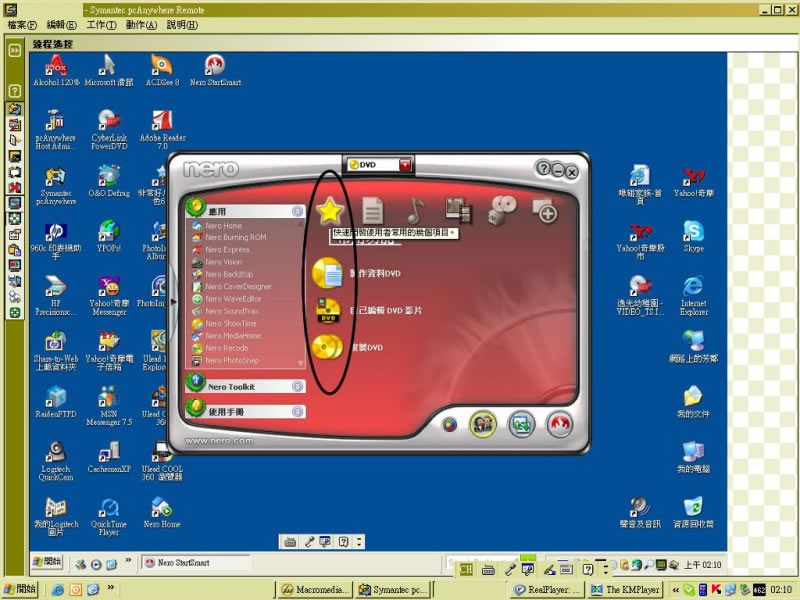This screenshot has width=800, height=600.
Task: Visit the www.nero.com link
Action: pos(219,440)
